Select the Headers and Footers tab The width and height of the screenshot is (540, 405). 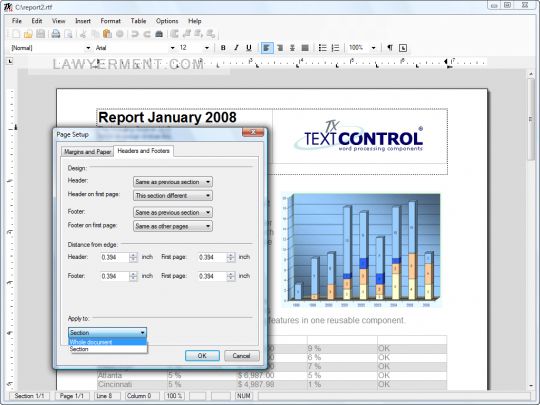144,151
